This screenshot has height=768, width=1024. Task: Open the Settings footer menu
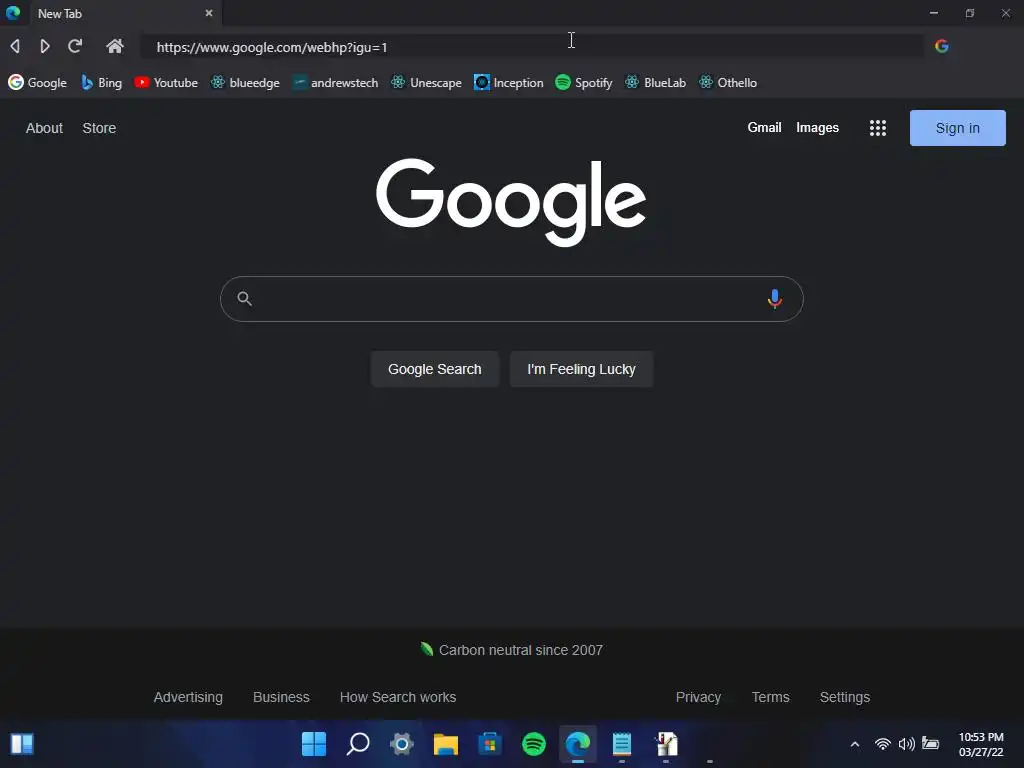(844, 697)
